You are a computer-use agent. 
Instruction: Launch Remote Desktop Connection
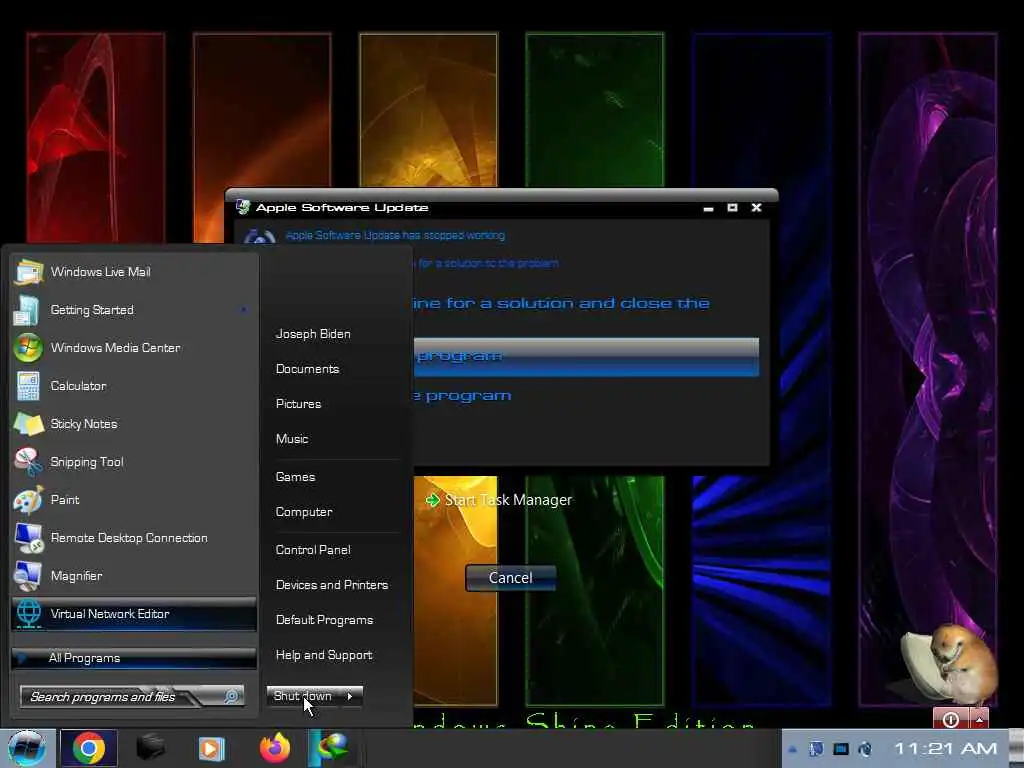tap(134, 538)
